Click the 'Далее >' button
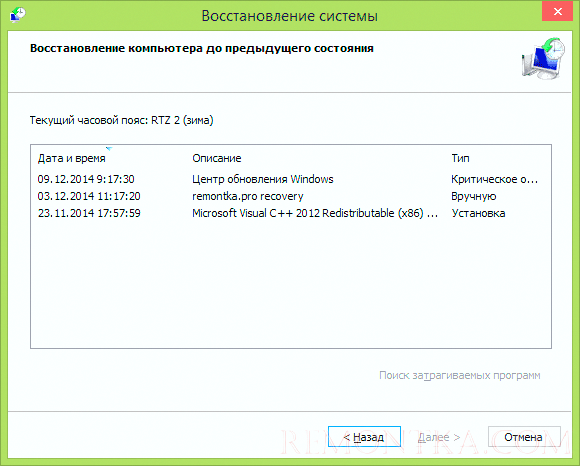The image size is (580, 466). click(439, 437)
